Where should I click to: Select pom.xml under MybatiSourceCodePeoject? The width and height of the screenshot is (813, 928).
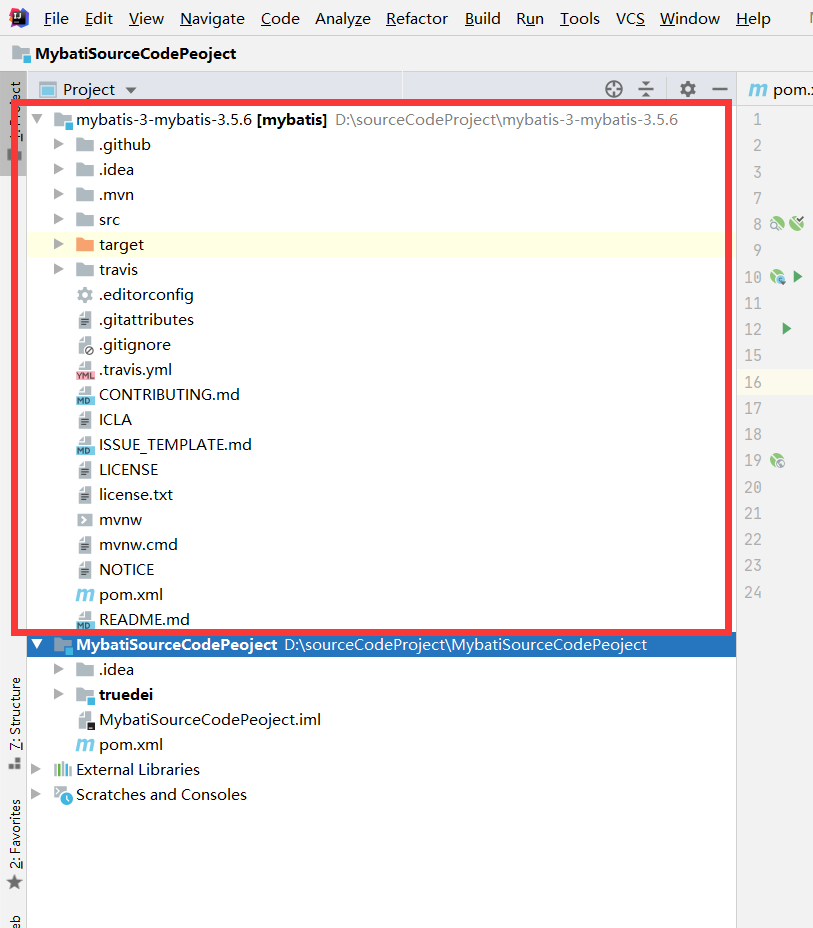[131, 745]
